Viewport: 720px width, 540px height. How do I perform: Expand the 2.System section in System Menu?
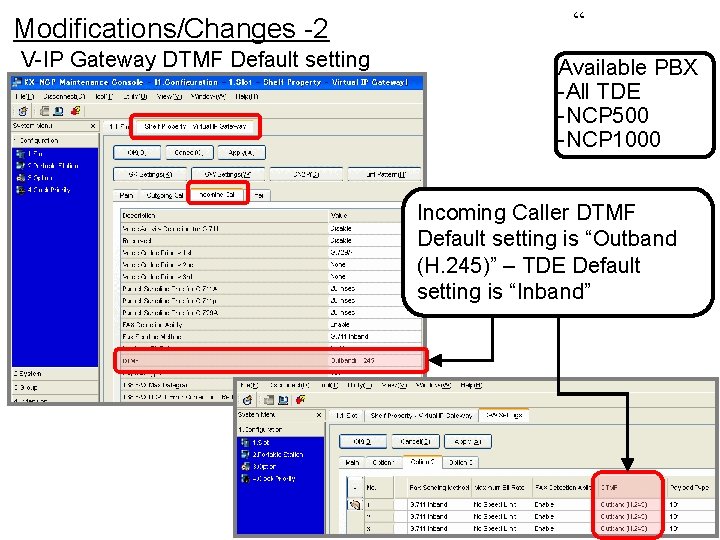[x=55, y=374]
